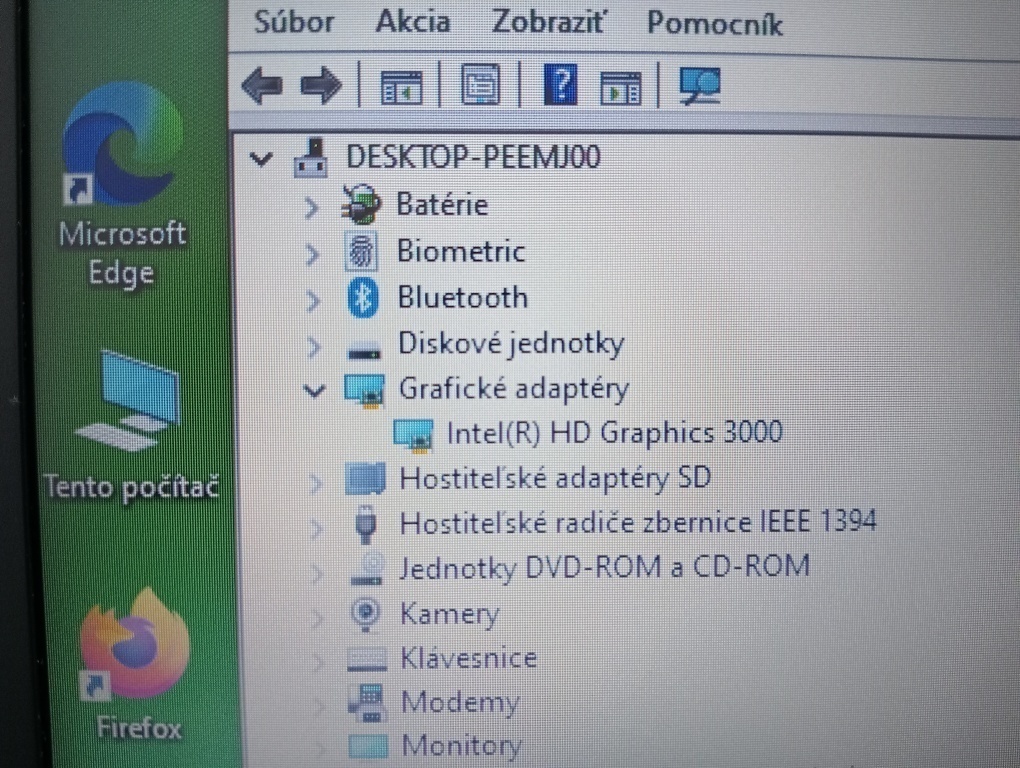Expand the Diskové jednotky category
Image resolution: width=1020 pixels, height=768 pixels.
coord(313,345)
